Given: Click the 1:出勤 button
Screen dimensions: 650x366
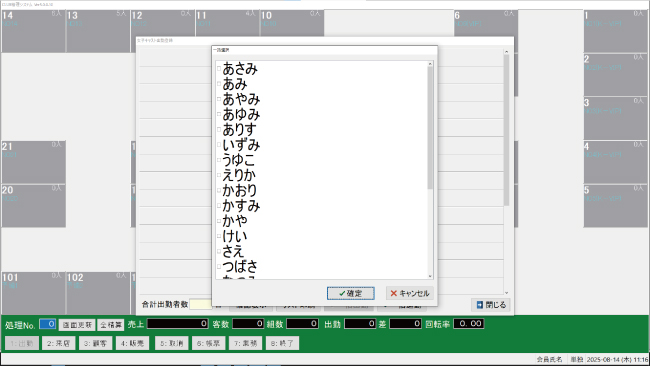Looking at the screenshot, I should pyautogui.click(x=22, y=343).
